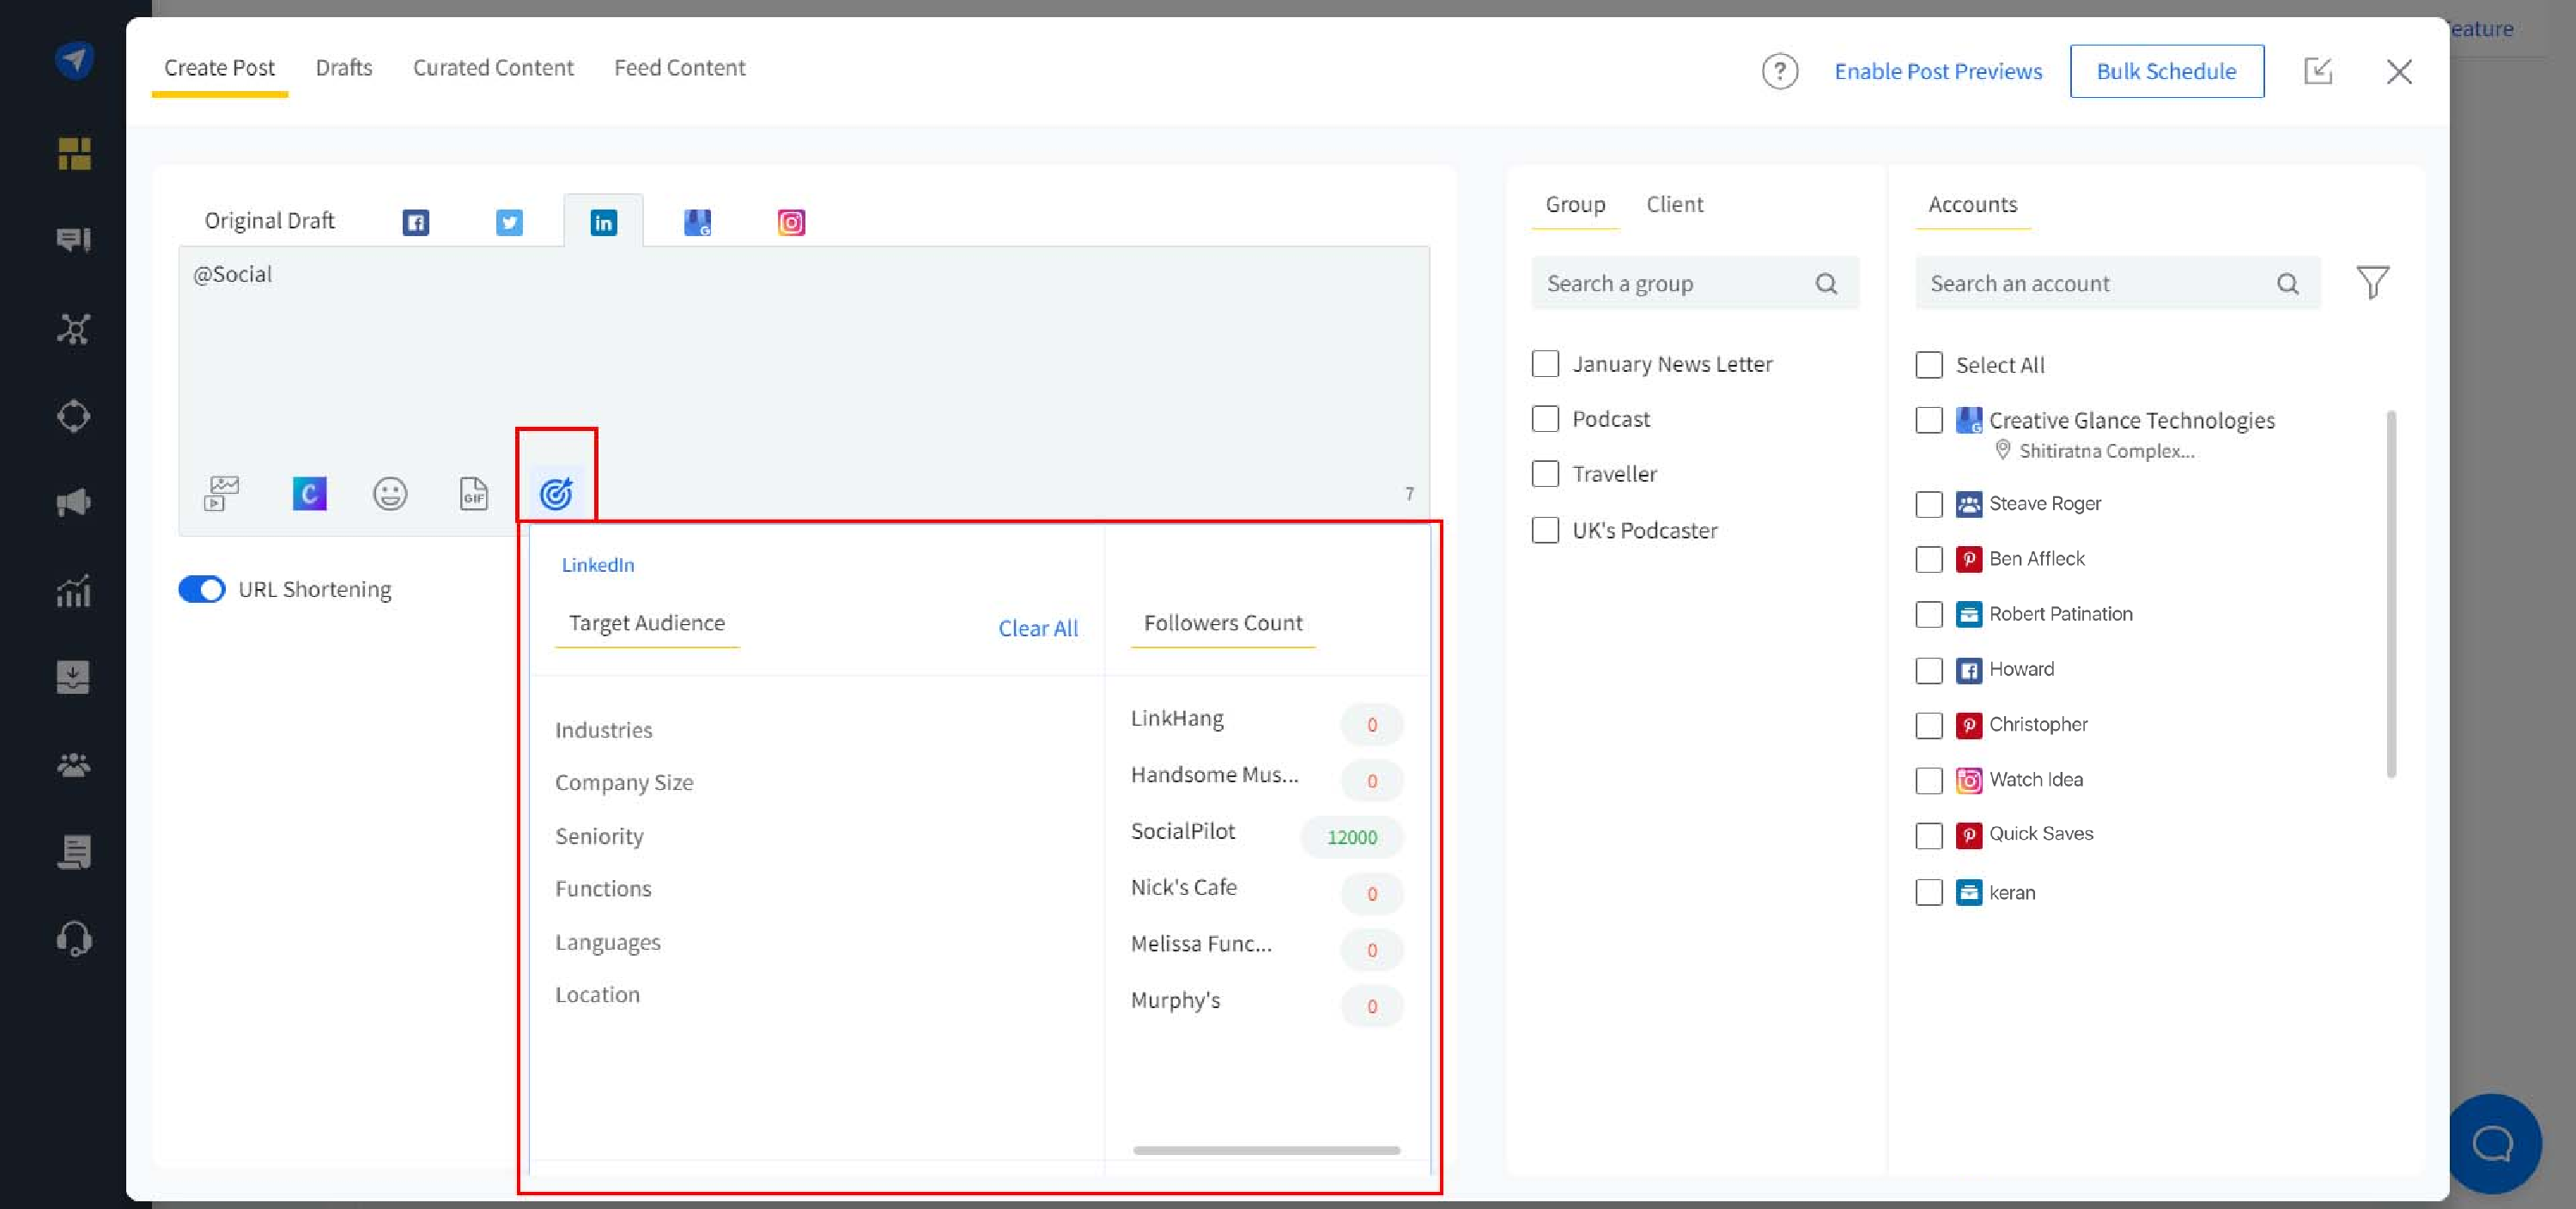
Task: Click the Canva design icon
Action: click(x=309, y=493)
